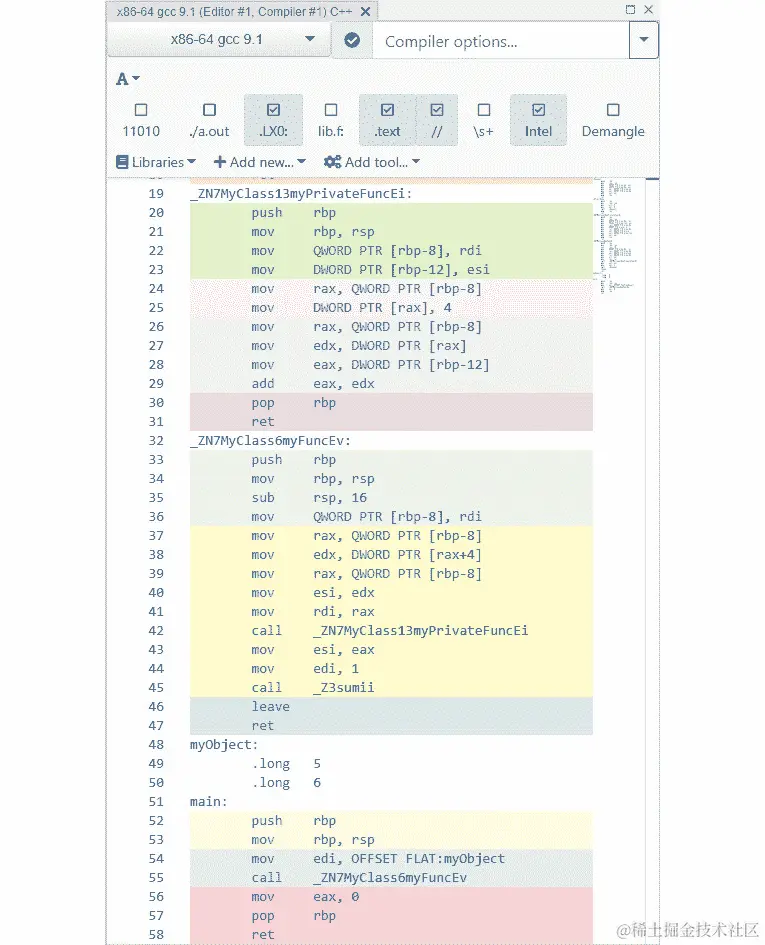
Task: Click 'add eax, edx' on line 29
Action: 313,383
